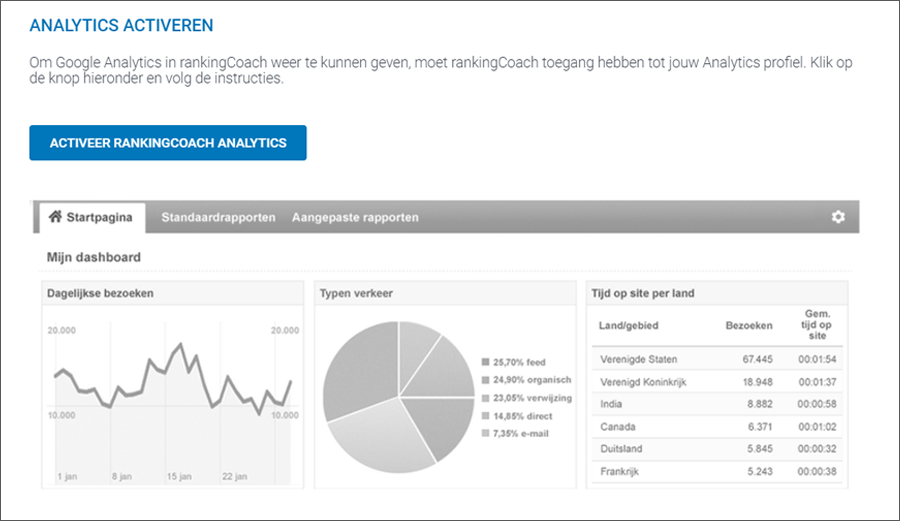
Task: Click the 1 jan axis label
Action: pyautogui.click(x=67, y=476)
